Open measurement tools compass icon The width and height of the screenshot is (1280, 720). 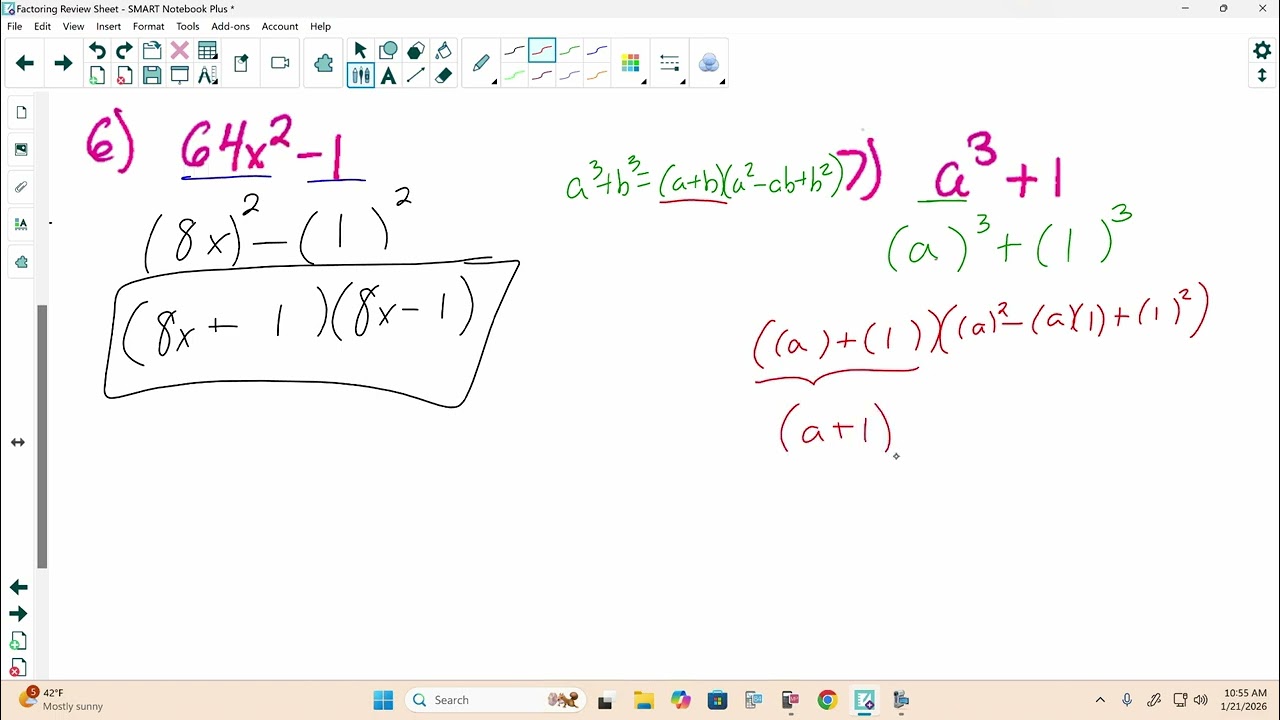[x=208, y=75]
